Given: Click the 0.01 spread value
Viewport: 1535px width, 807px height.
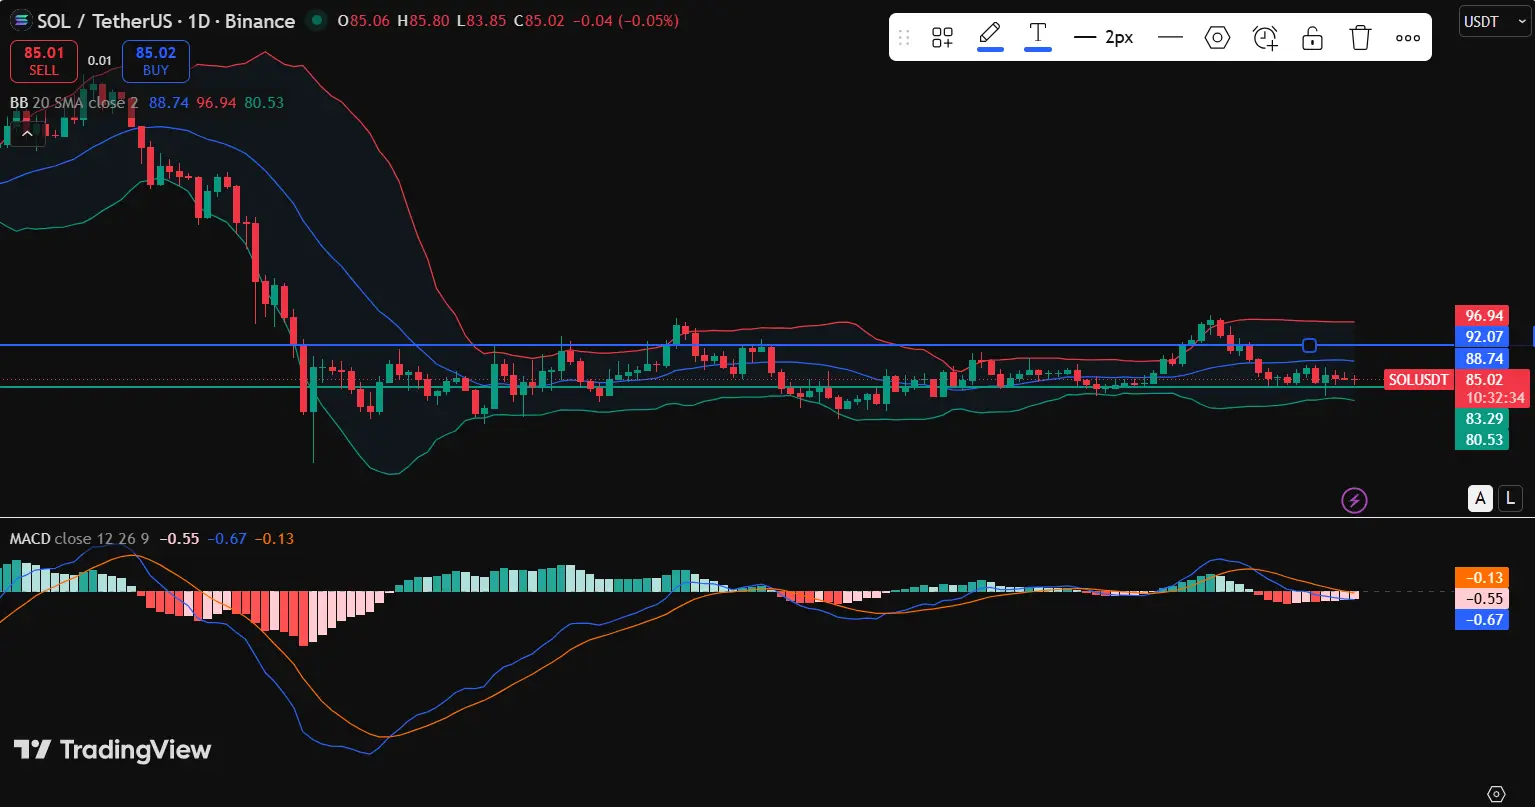Looking at the screenshot, I should pos(100,61).
